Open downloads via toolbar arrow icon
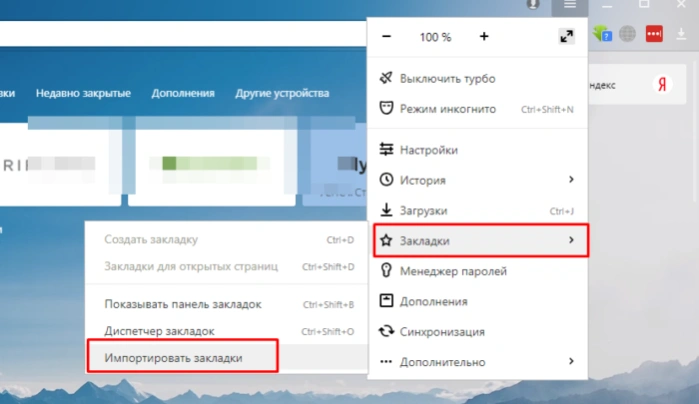The image size is (699, 404). pyautogui.click(x=681, y=34)
